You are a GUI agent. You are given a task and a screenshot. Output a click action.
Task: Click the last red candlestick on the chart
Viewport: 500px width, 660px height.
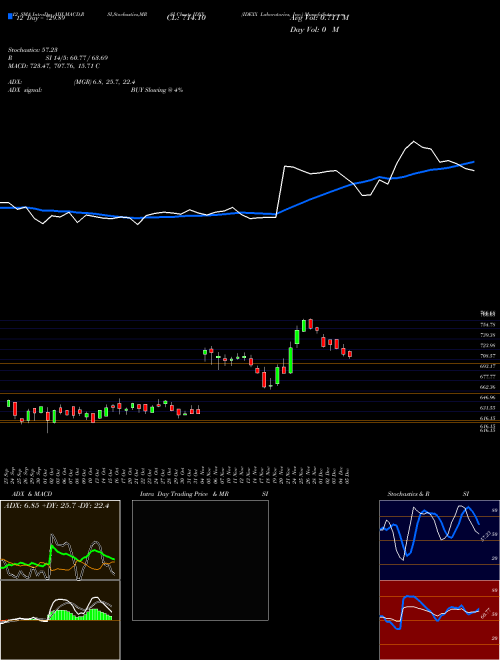(x=350, y=354)
